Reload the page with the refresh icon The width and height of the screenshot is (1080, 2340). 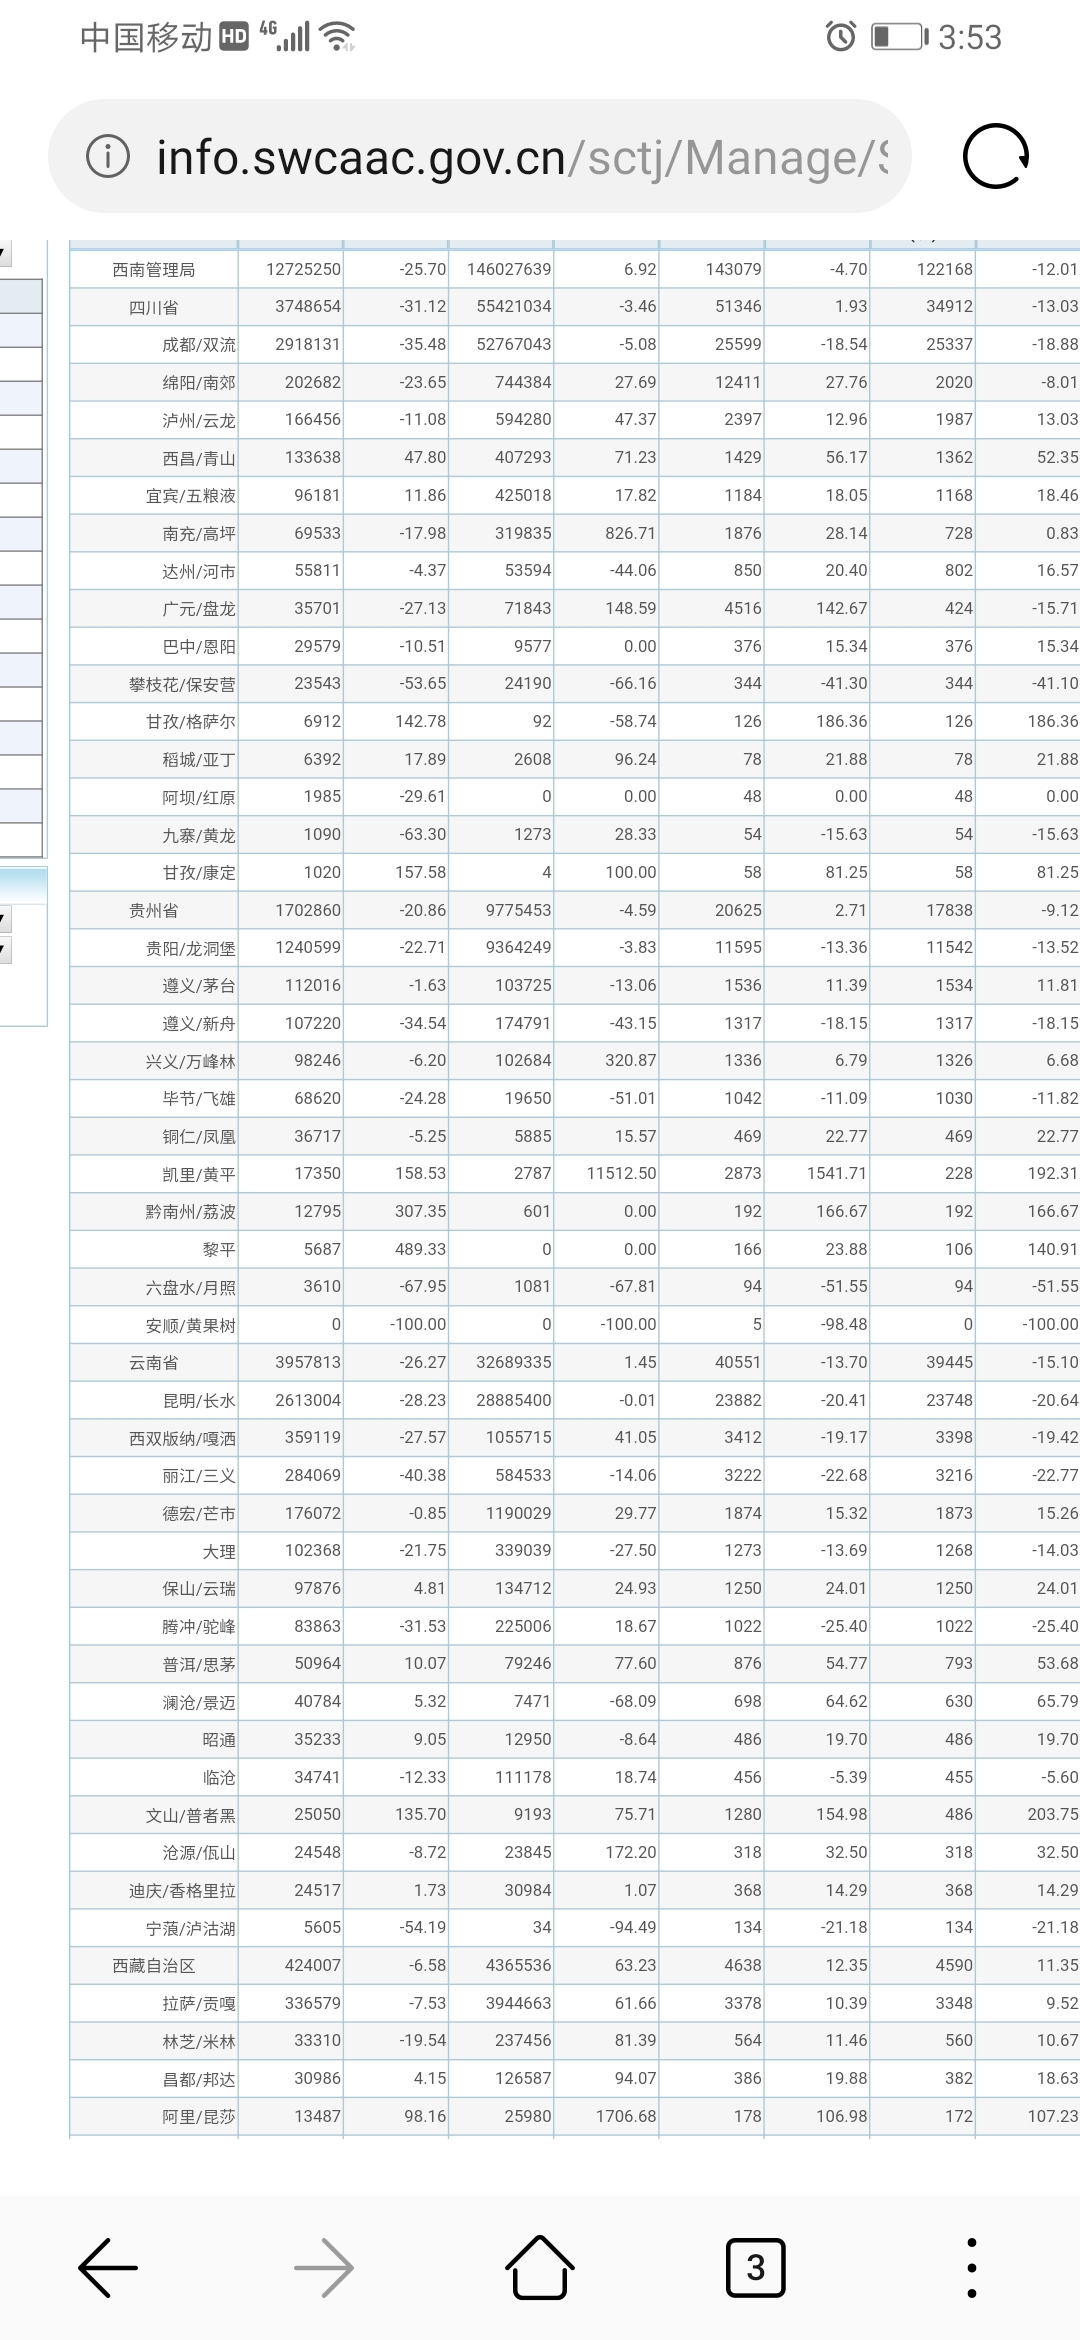[995, 157]
